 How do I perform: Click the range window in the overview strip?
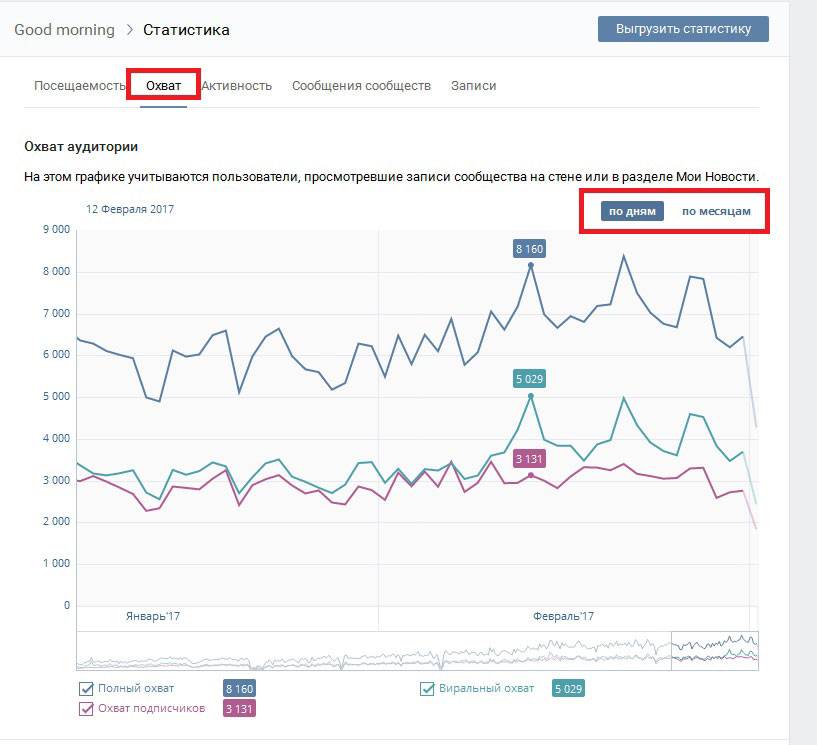pyautogui.click(x=714, y=650)
